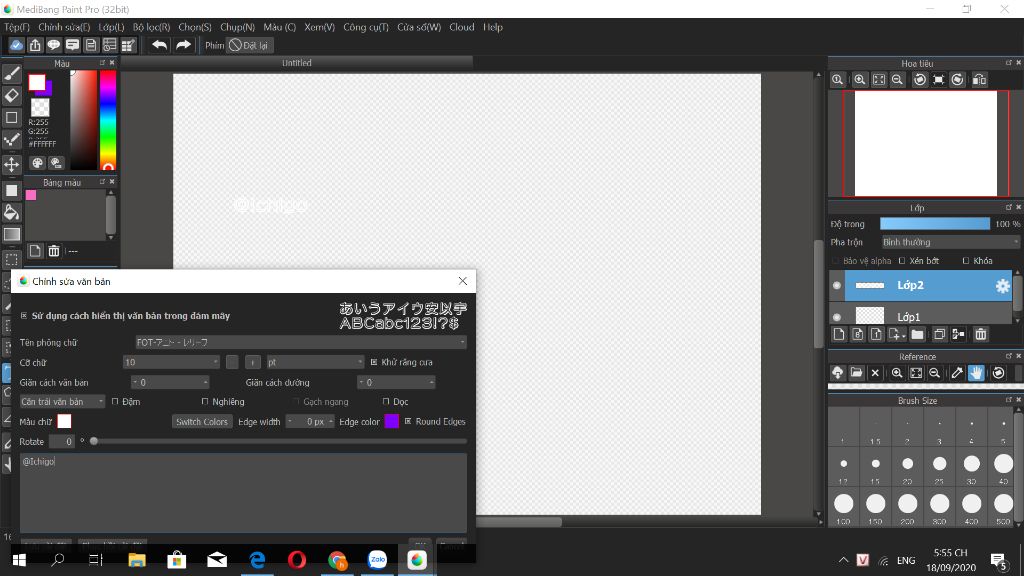Open the Công cụ(T) menu
Viewport: 1024px width, 576px height.
pyautogui.click(x=366, y=27)
